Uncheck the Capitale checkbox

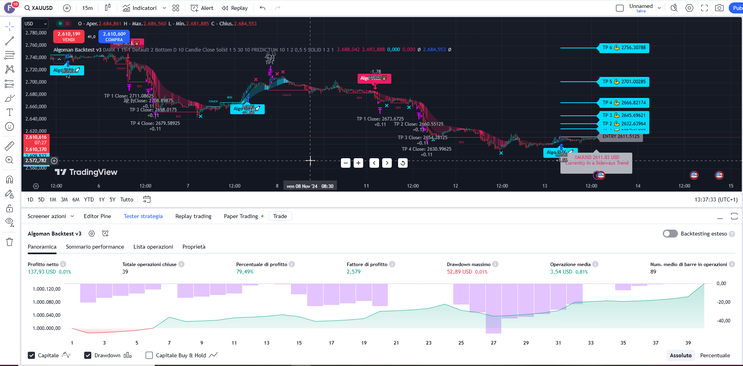click(x=31, y=355)
